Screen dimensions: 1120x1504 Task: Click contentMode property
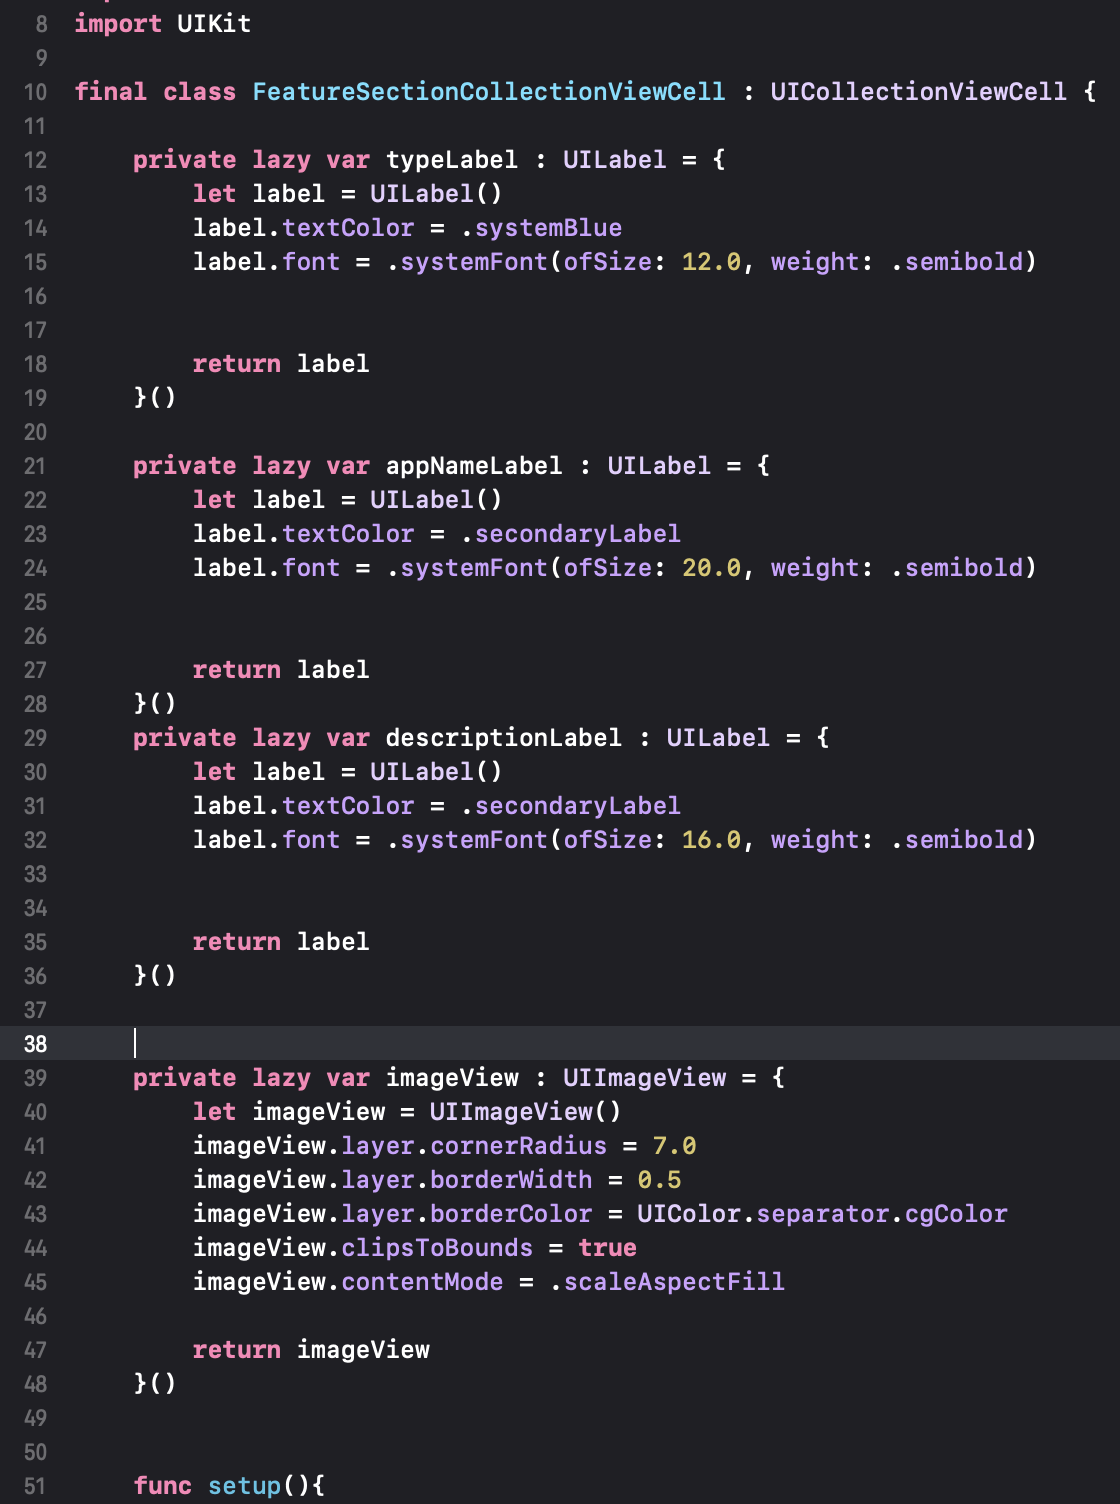[x=422, y=1282]
